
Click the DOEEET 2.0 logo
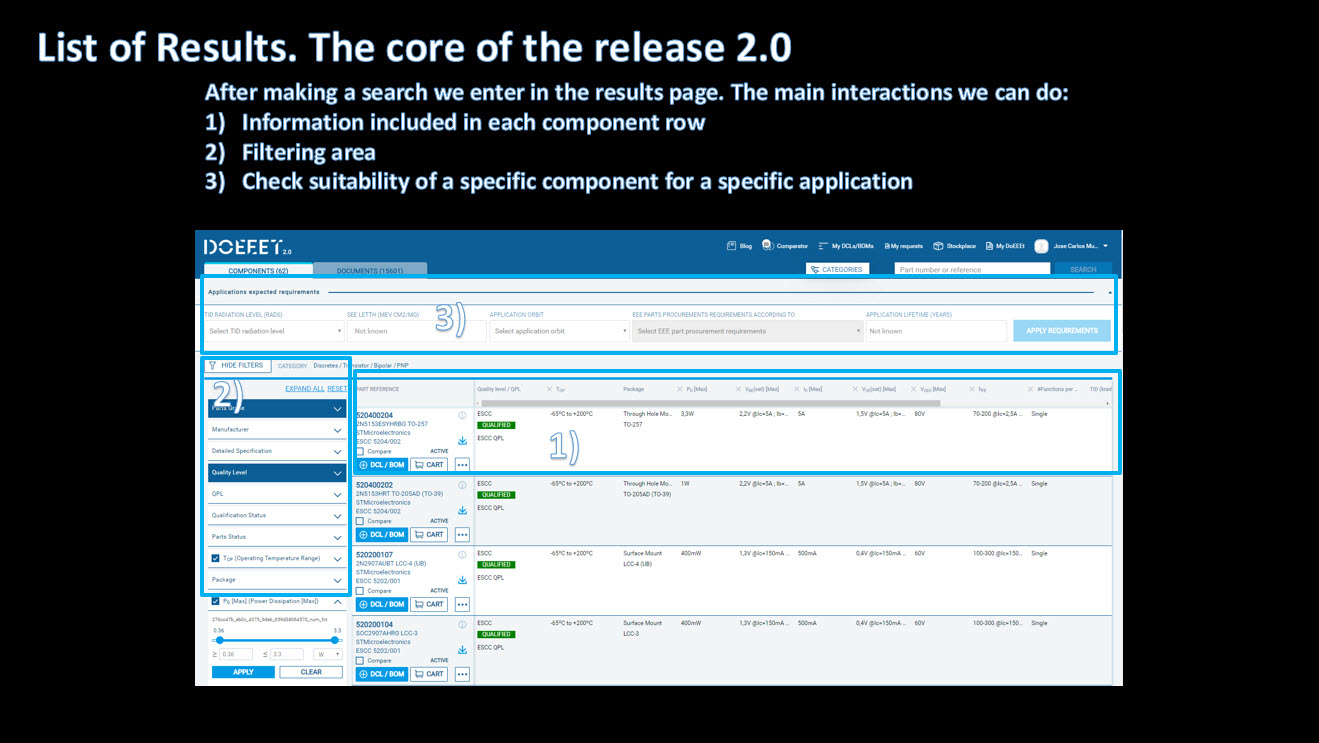248,247
